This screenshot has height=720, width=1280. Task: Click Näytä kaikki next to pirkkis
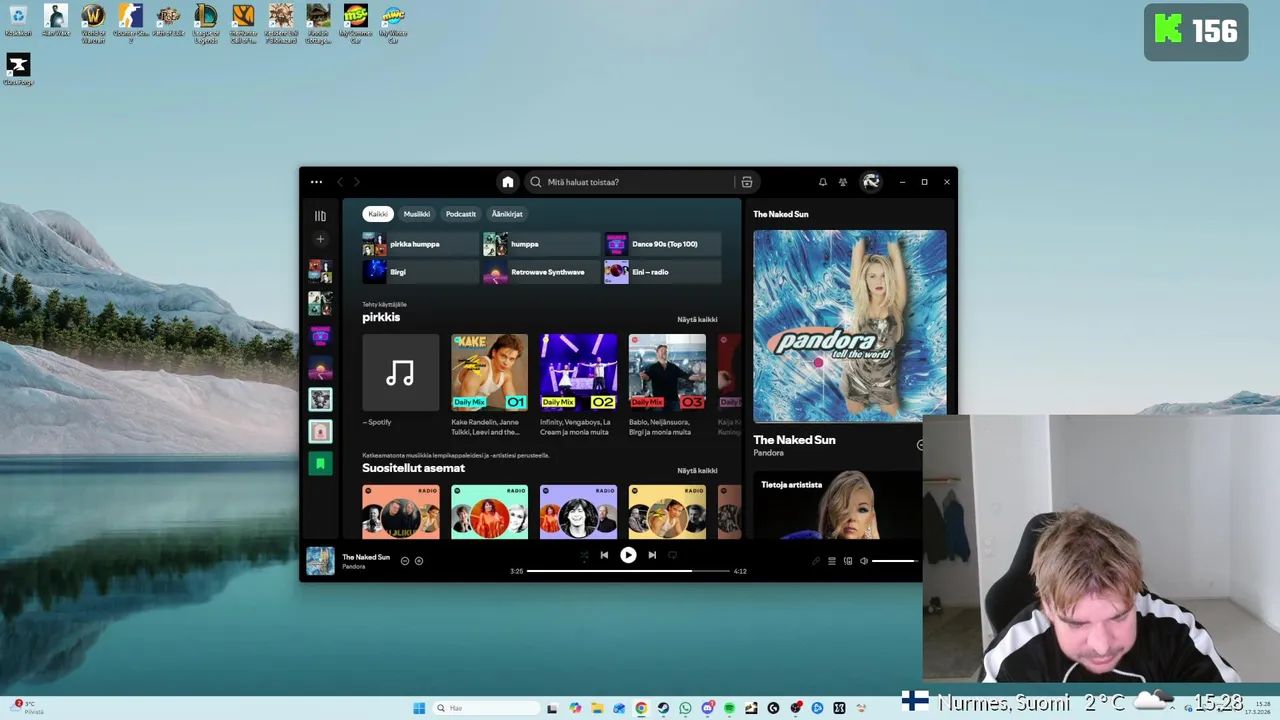[697, 320]
